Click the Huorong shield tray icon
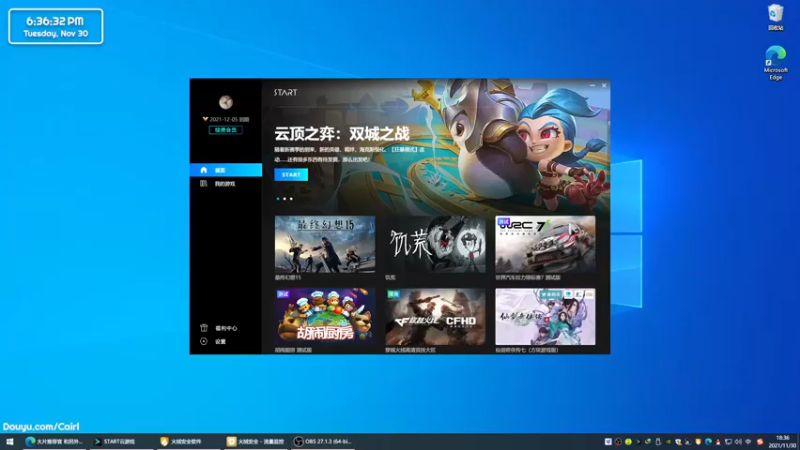The image size is (800, 450). point(698,442)
